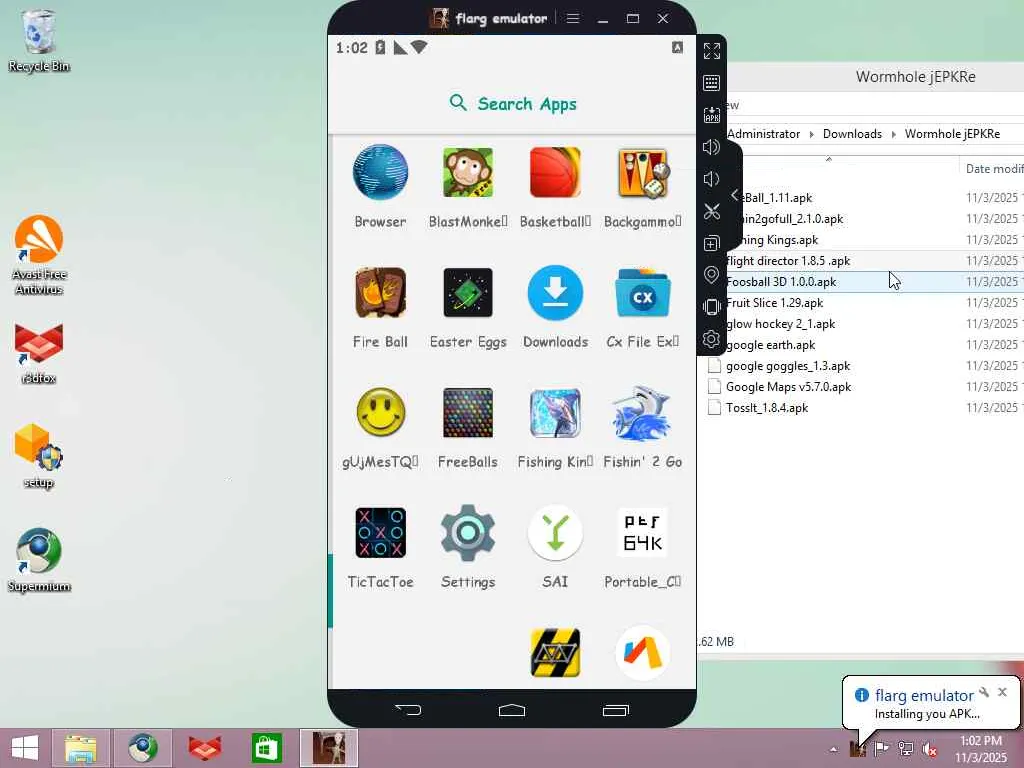Image resolution: width=1024 pixels, height=768 pixels.
Task: Open the FreeBalls app
Action: [468, 413]
